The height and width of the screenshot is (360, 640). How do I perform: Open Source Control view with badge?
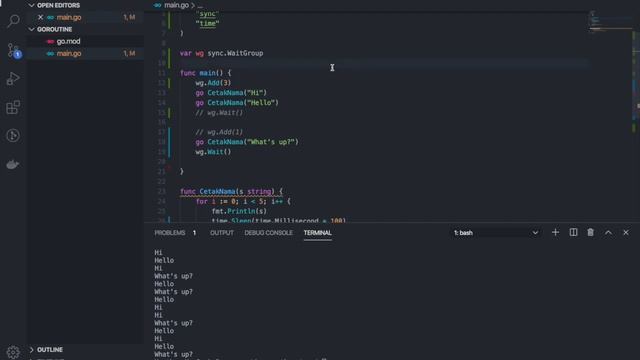pyautogui.click(x=14, y=51)
